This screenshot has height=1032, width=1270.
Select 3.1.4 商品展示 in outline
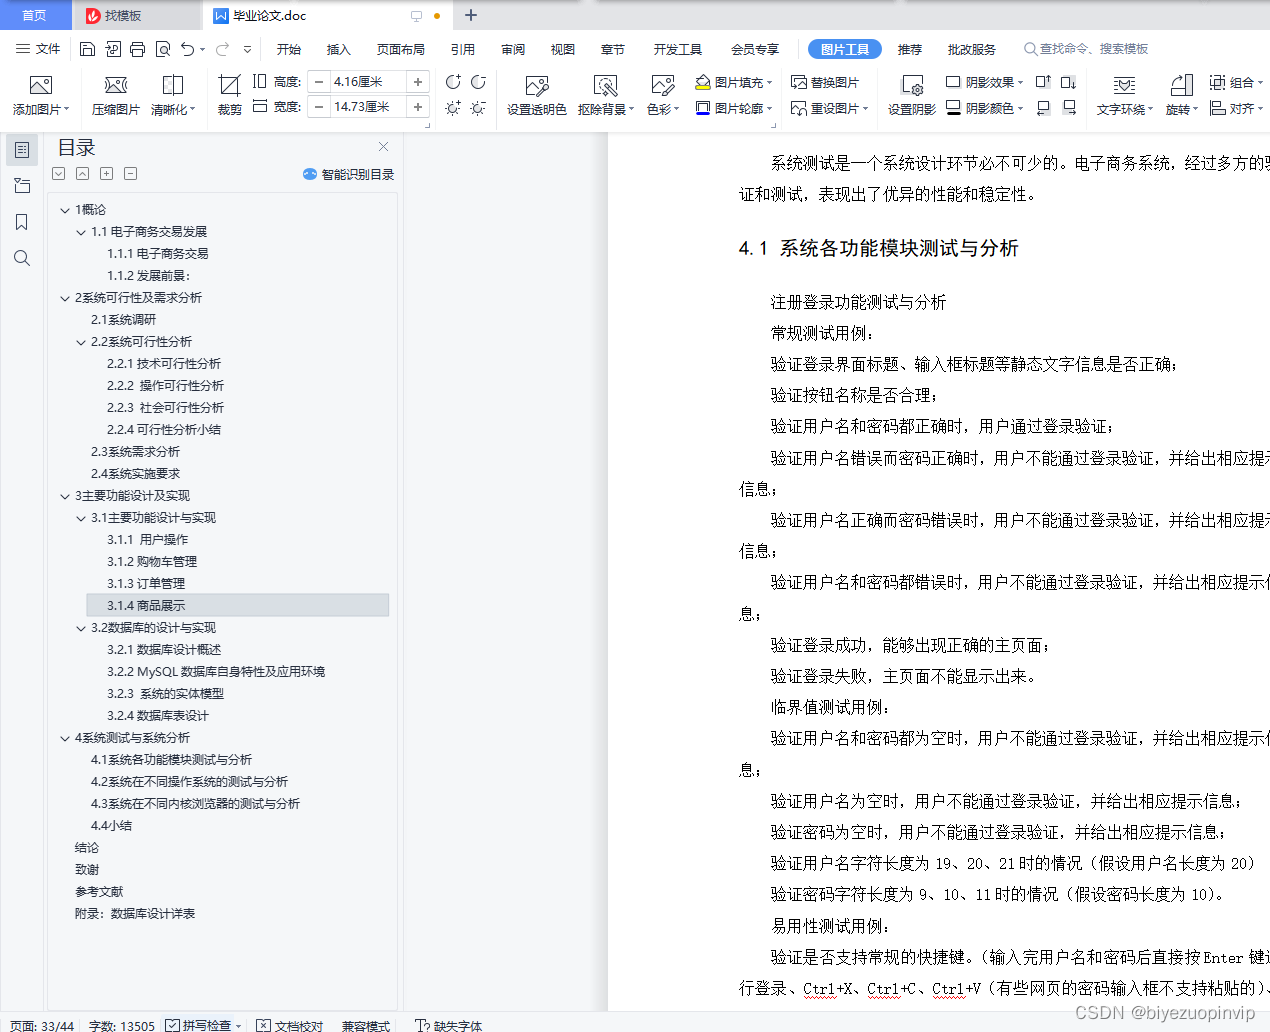pyautogui.click(x=238, y=606)
